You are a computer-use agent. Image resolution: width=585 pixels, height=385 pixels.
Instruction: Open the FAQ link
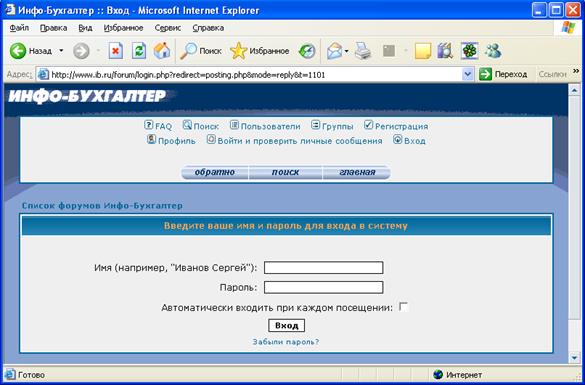[x=163, y=126]
